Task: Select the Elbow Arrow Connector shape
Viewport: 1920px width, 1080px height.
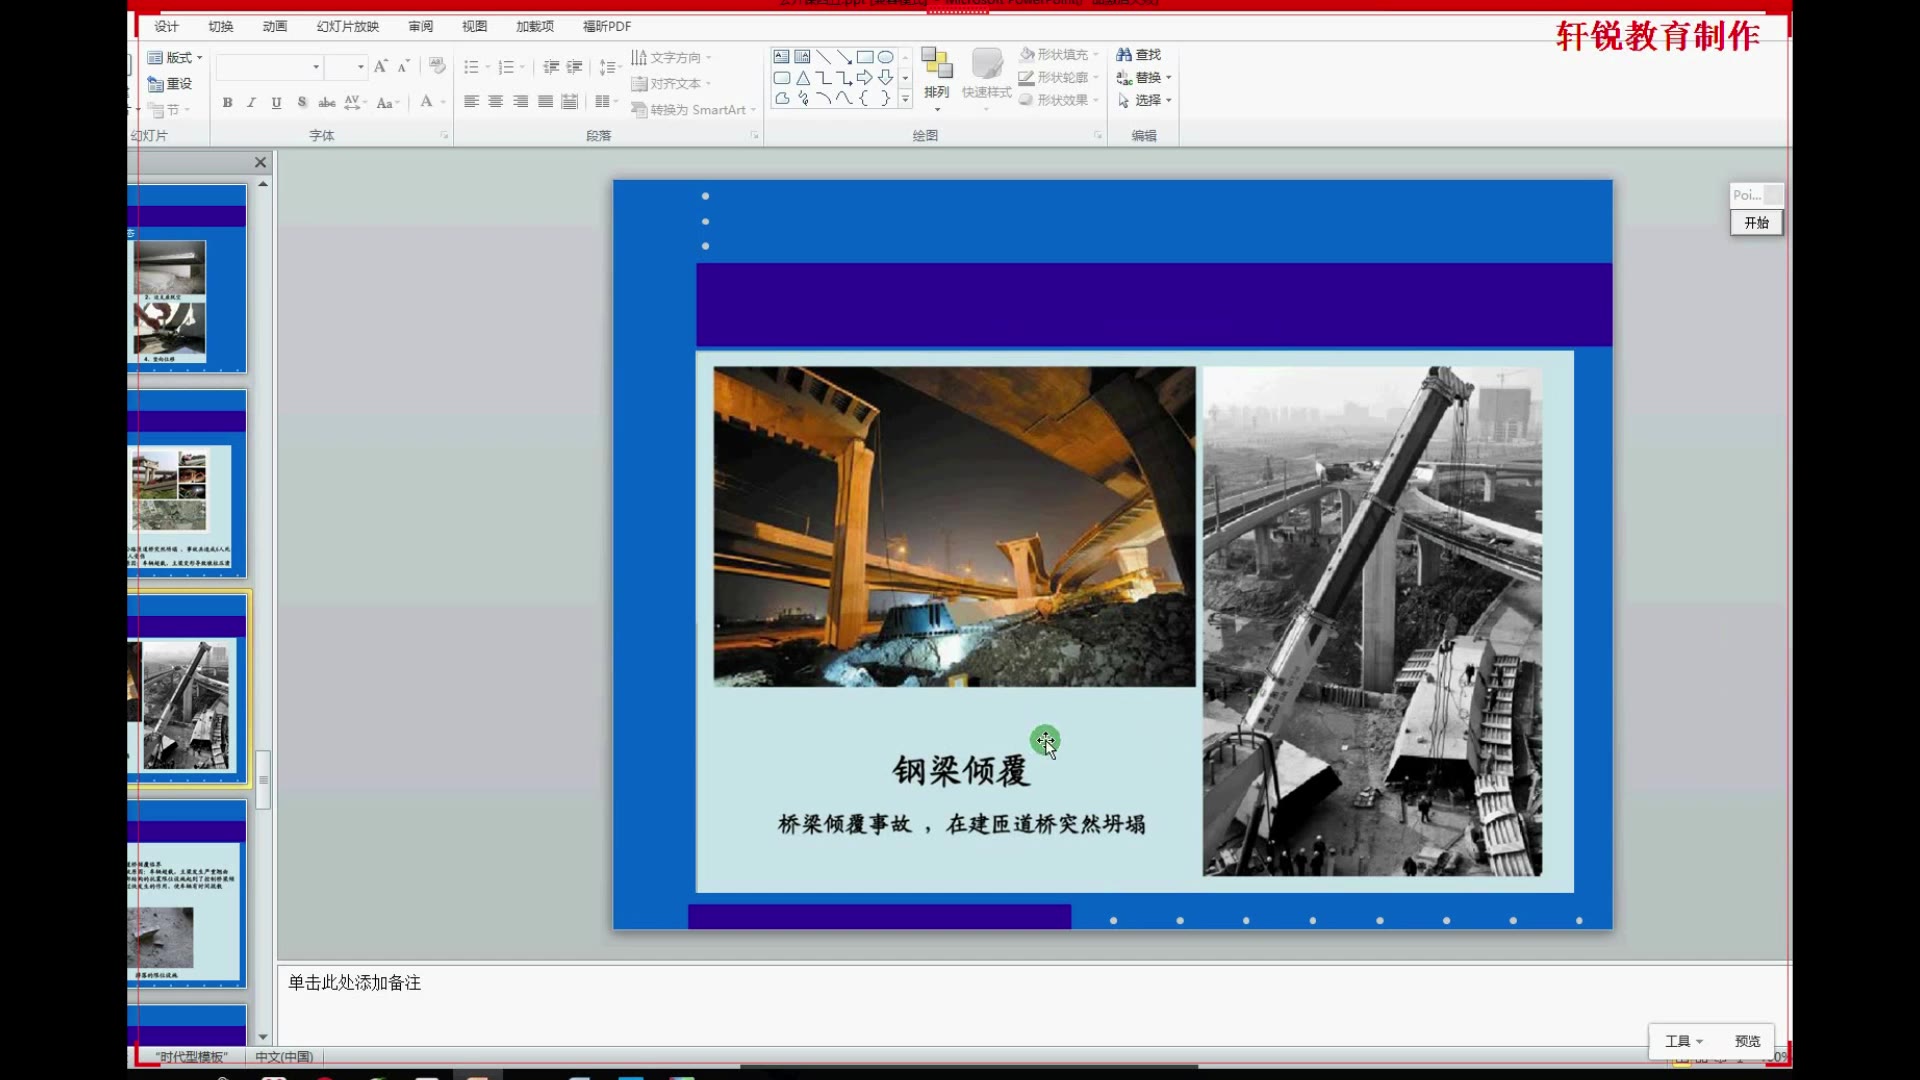Action: [x=844, y=78]
